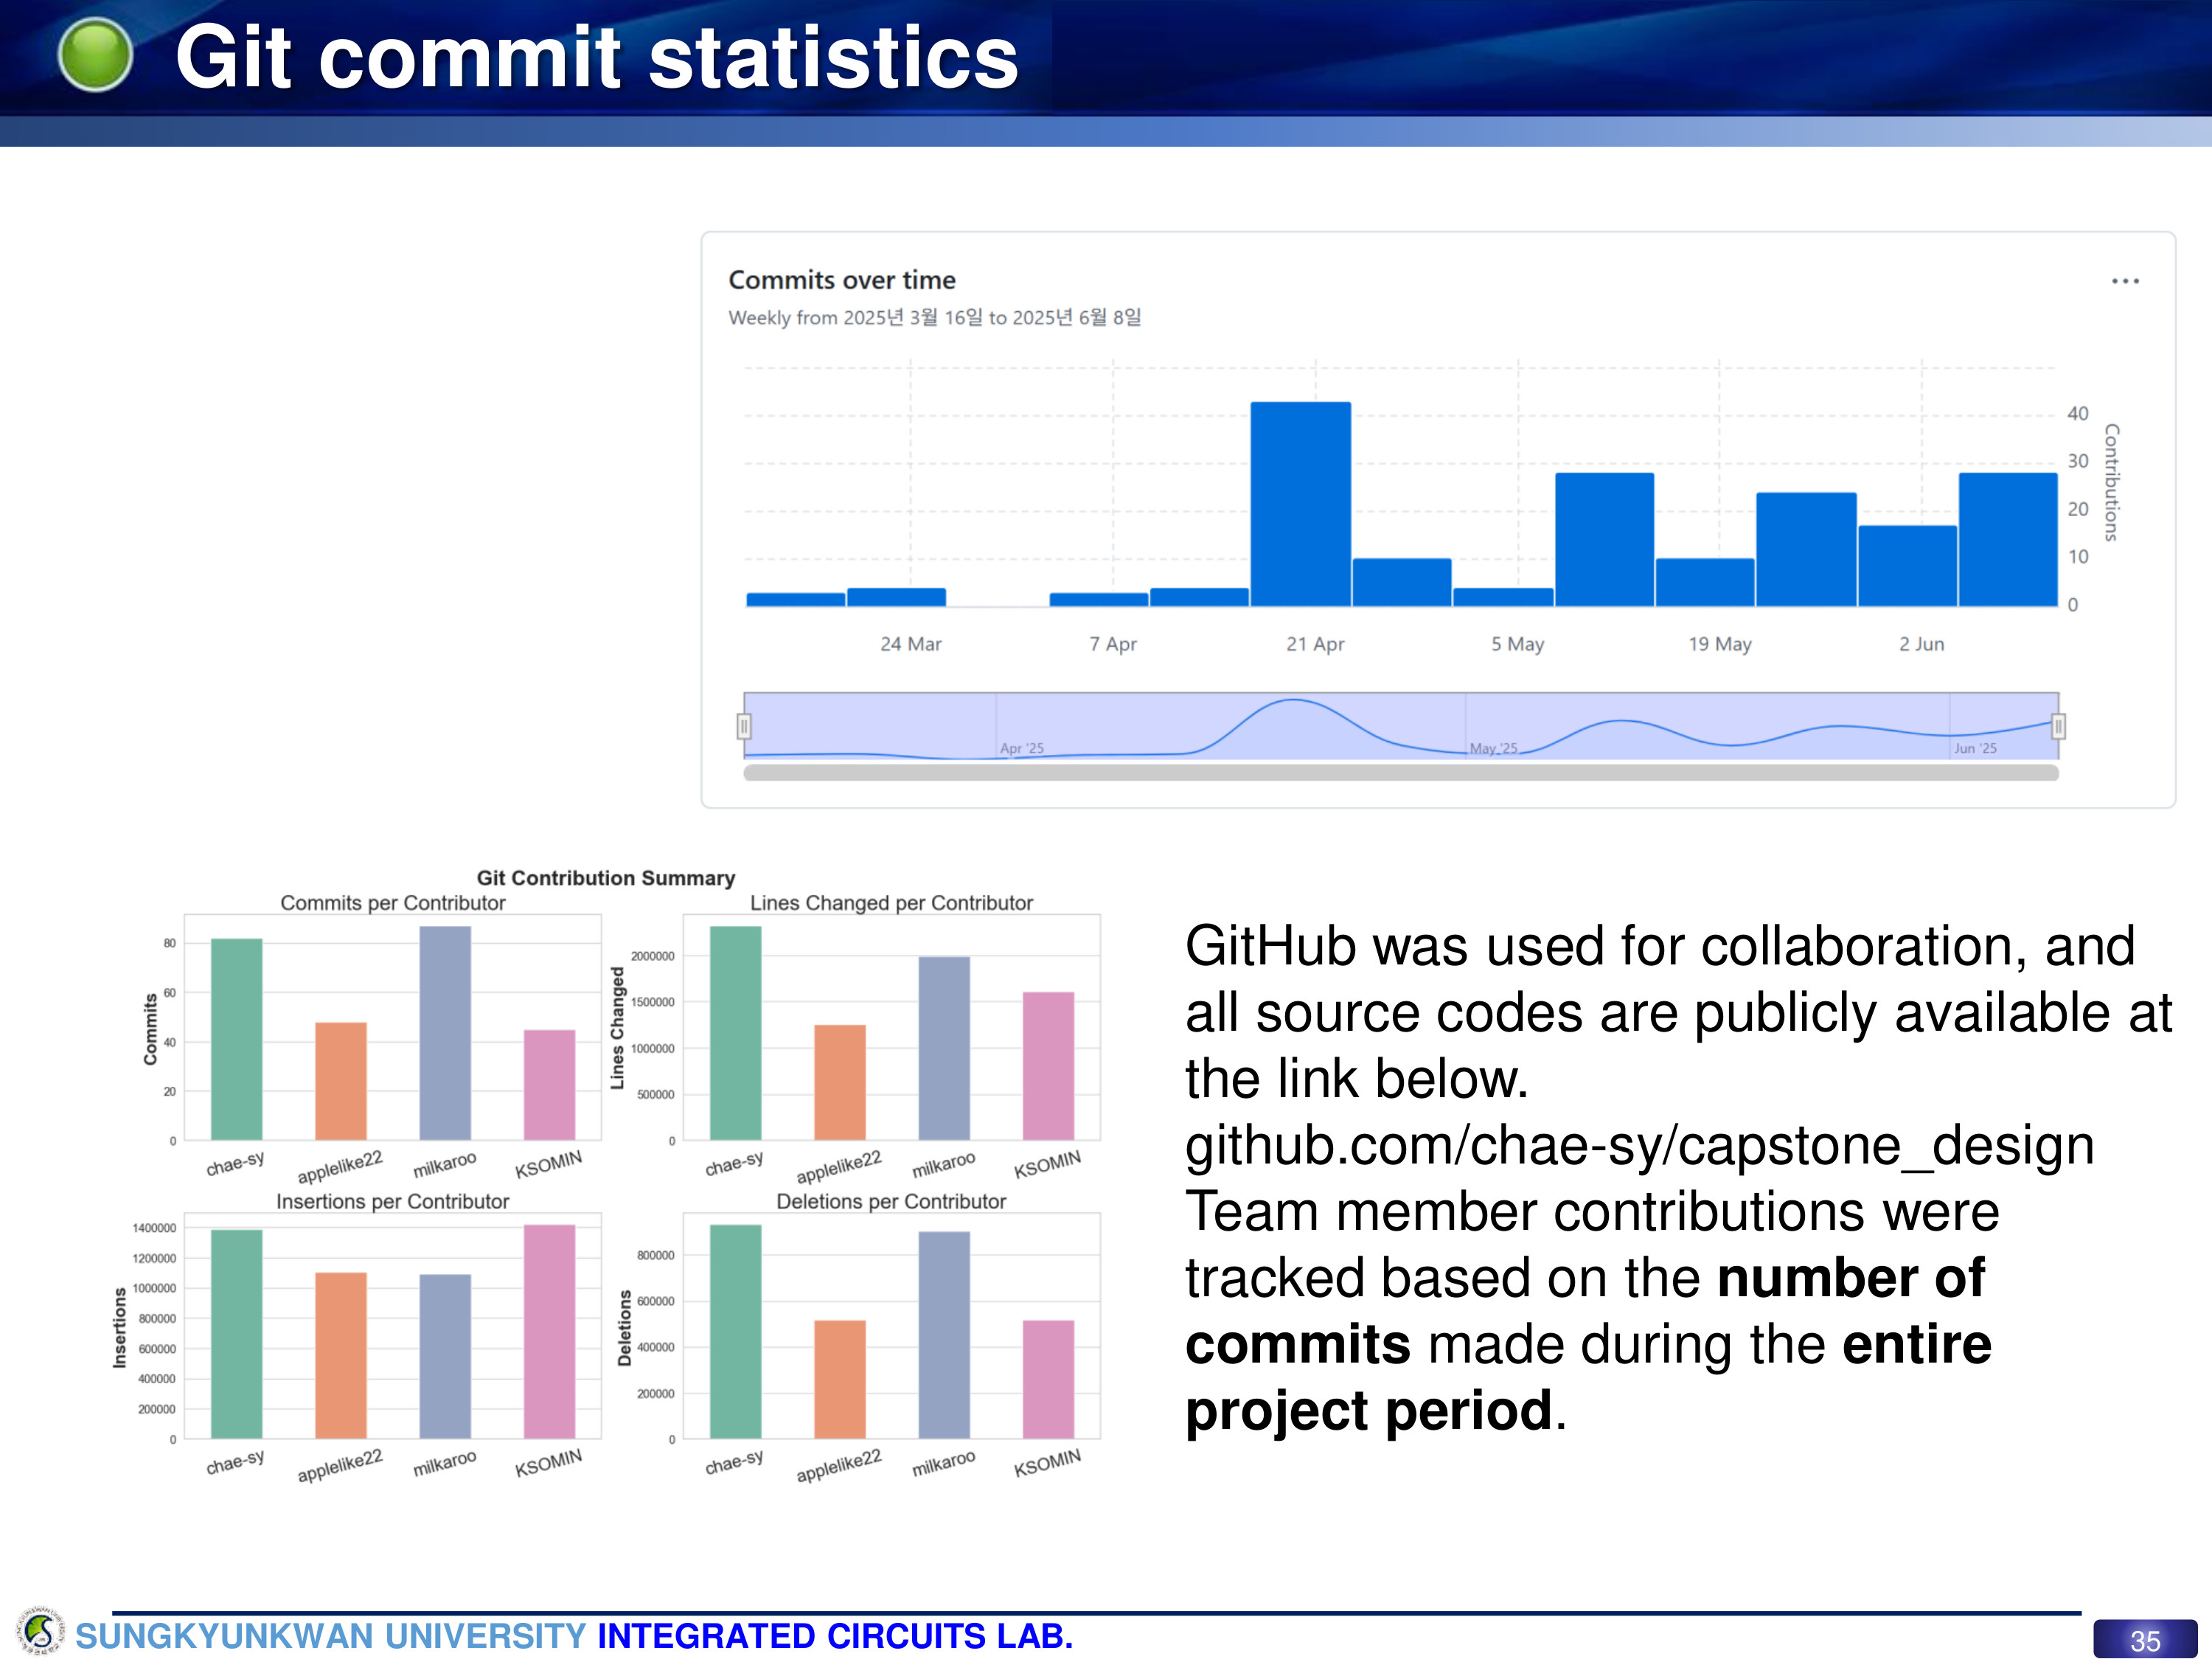Click the 'SUNGKYUNKWAN UNIVERSITY' footer text
2212x1659 pixels.
point(331,1636)
